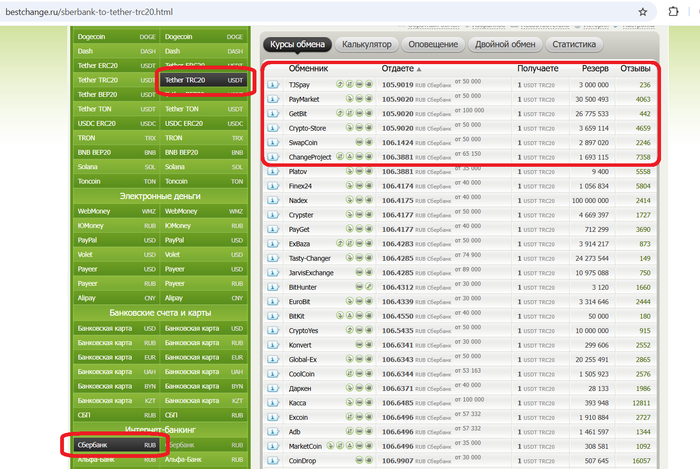Open info icon for Tasty-Changer exchanger
This screenshot has height=469, width=700.
tap(273, 258)
